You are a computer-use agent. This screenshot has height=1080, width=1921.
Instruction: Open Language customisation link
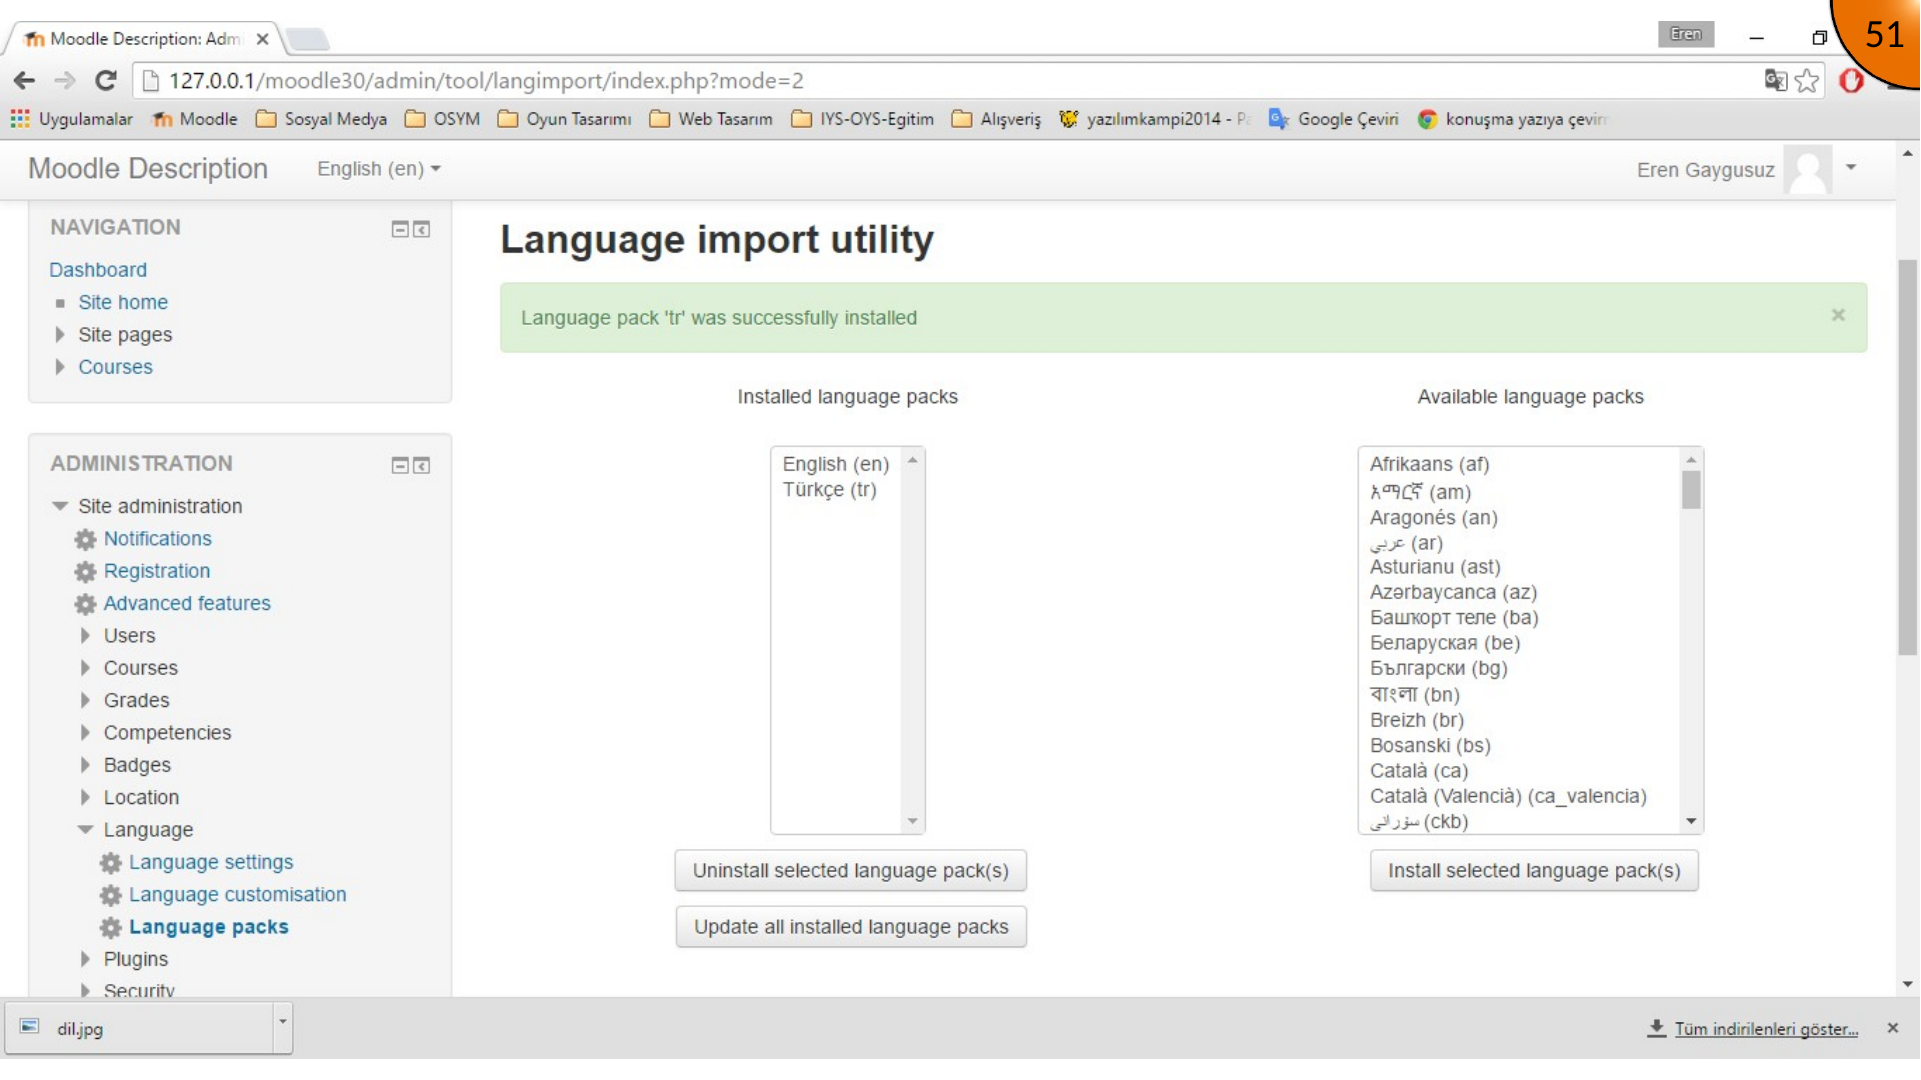tap(238, 895)
